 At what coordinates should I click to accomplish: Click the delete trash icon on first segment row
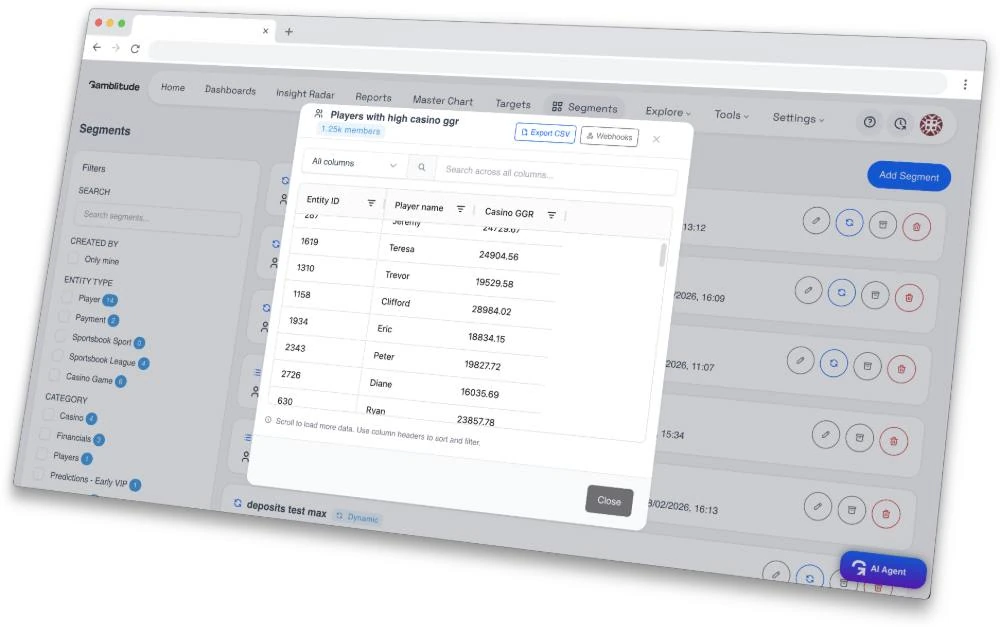tap(916, 227)
